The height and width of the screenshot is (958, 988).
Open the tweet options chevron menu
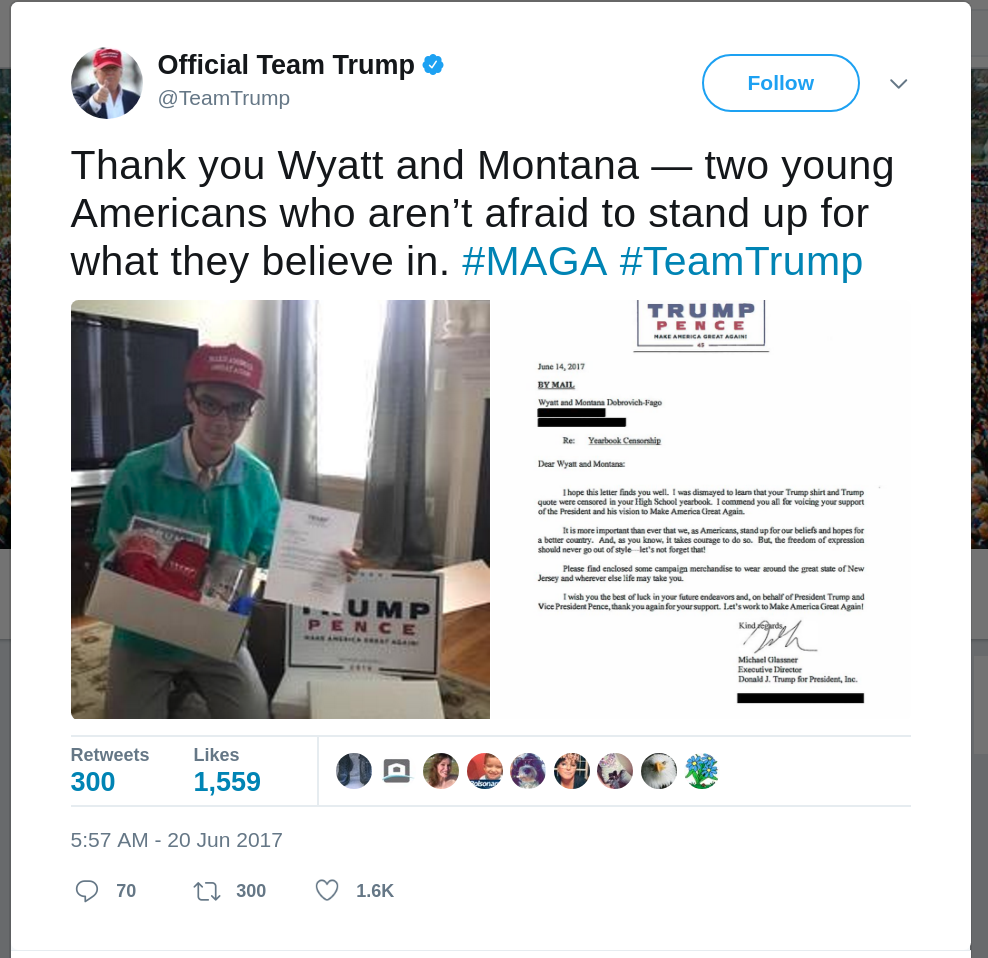(x=899, y=83)
